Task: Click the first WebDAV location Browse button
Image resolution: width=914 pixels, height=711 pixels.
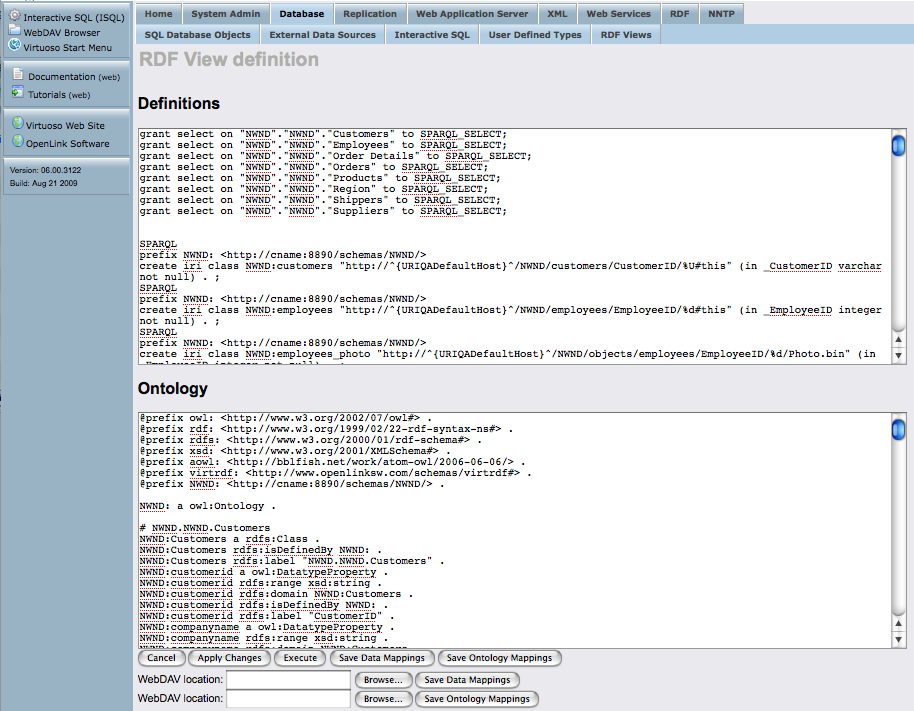Action: click(382, 680)
